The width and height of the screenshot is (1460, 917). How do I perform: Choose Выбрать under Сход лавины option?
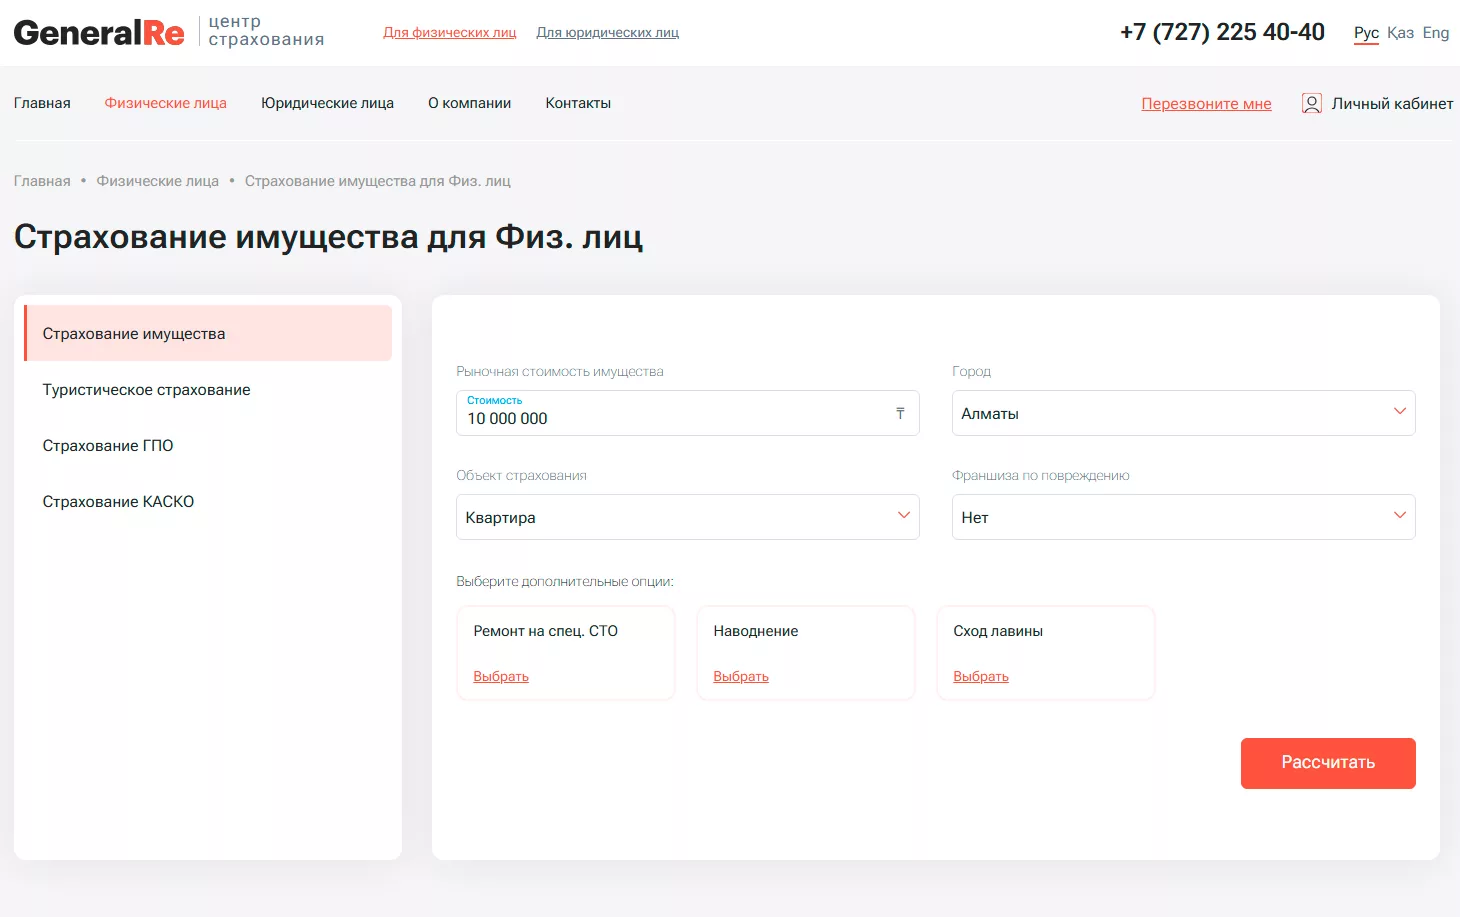pyautogui.click(x=981, y=677)
